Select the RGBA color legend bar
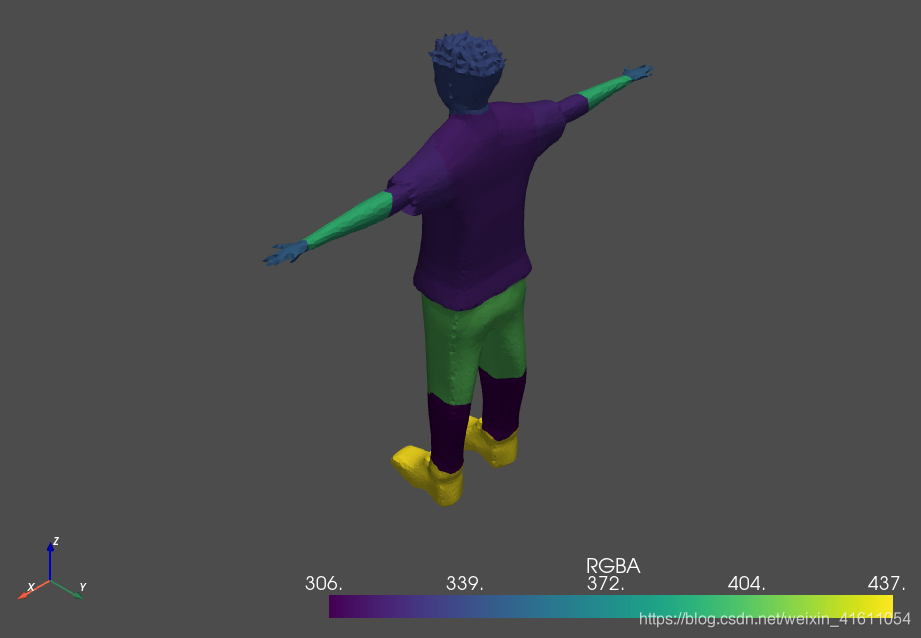The height and width of the screenshot is (638, 921). coord(610,606)
